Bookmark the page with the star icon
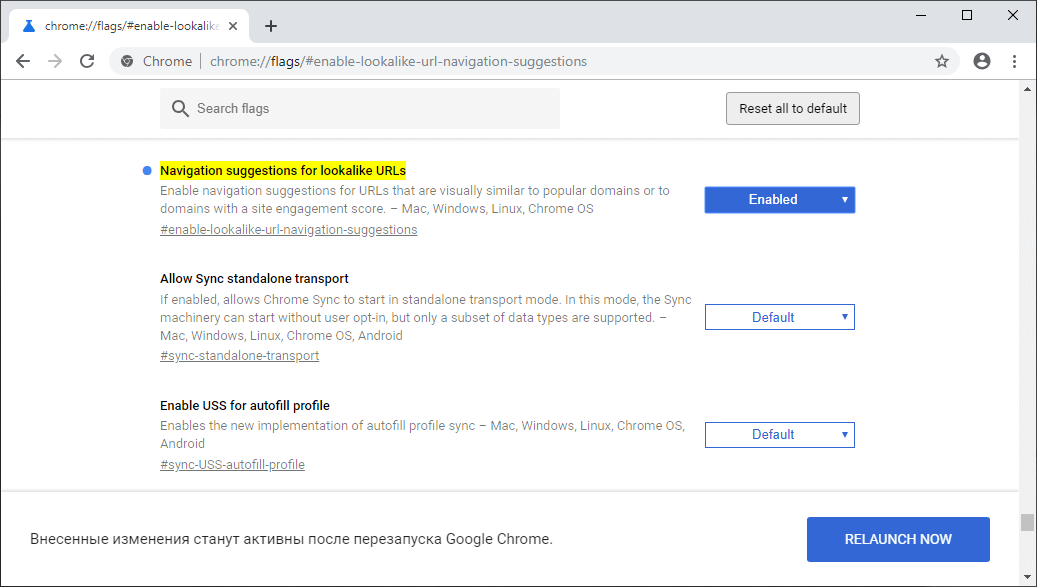Viewport: 1037px width, 587px height. pos(941,61)
